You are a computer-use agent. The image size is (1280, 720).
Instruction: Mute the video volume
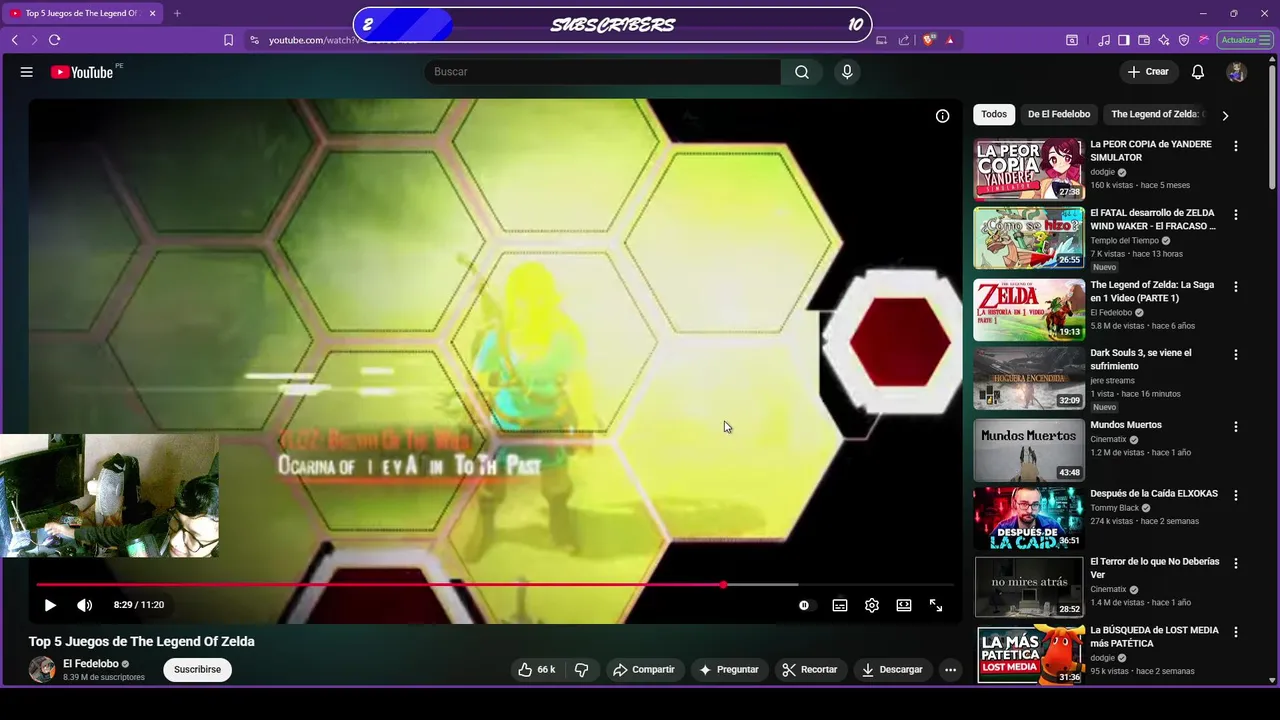point(85,605)
